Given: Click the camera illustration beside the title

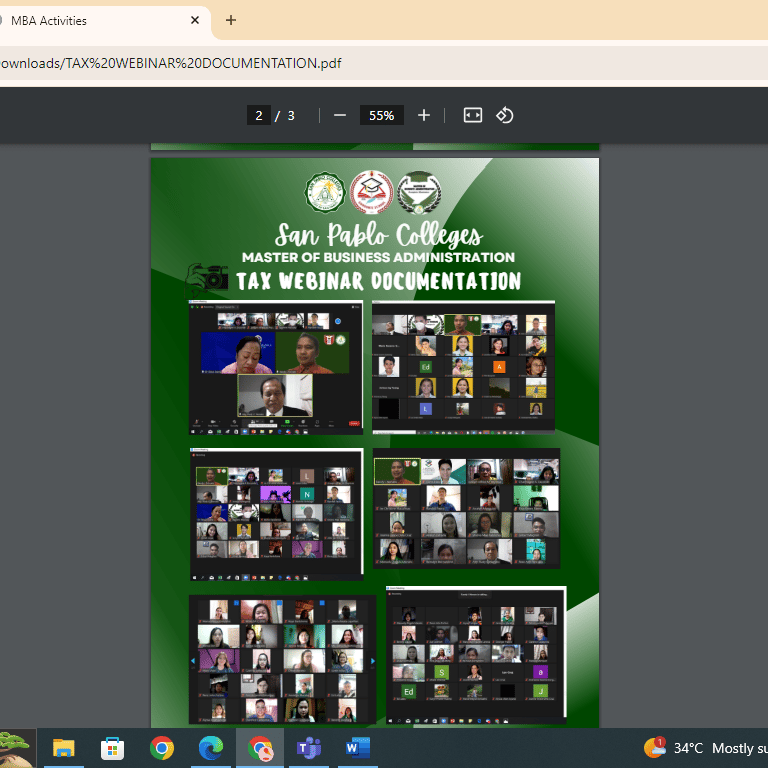Looking at the screenshot, I should pos(207,280).
